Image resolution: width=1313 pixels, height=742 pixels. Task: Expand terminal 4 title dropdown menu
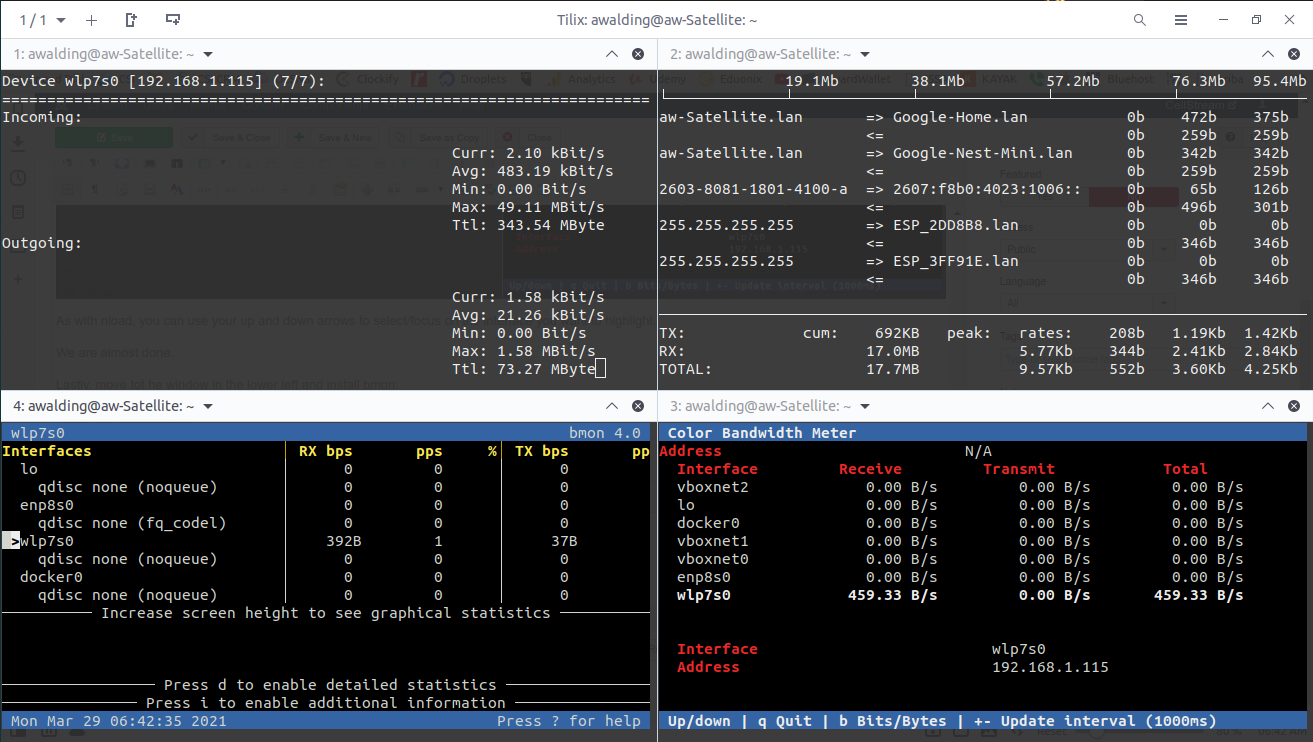coord(208,406)
